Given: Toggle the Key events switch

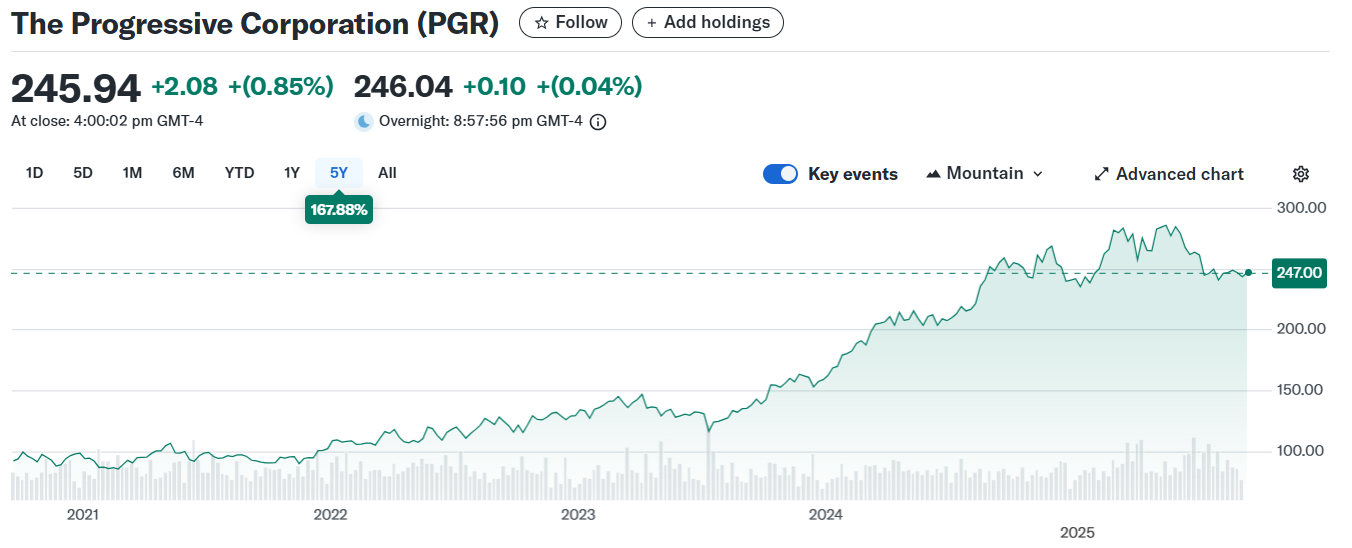Looking at the screenshot, I should 780,174.
